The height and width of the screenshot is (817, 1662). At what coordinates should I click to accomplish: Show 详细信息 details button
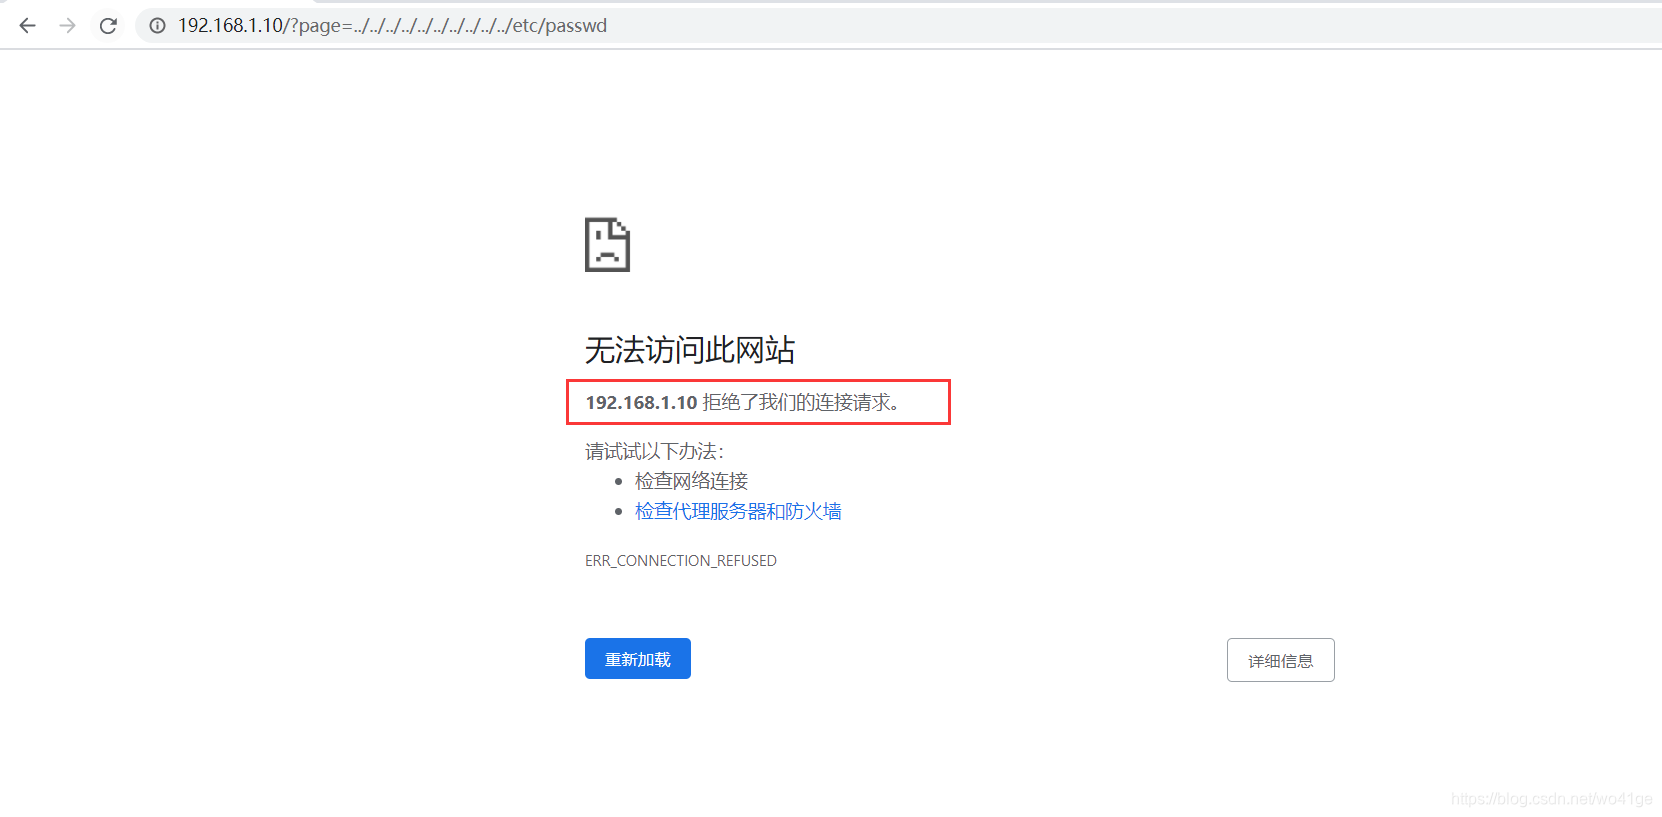pyautogui.click(x=1280, y=660)
